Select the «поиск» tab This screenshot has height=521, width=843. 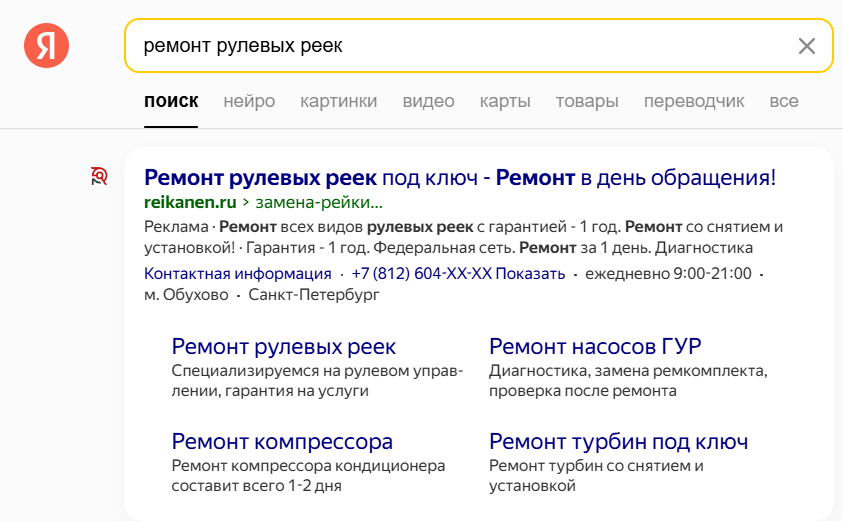(x=171, y=101)
